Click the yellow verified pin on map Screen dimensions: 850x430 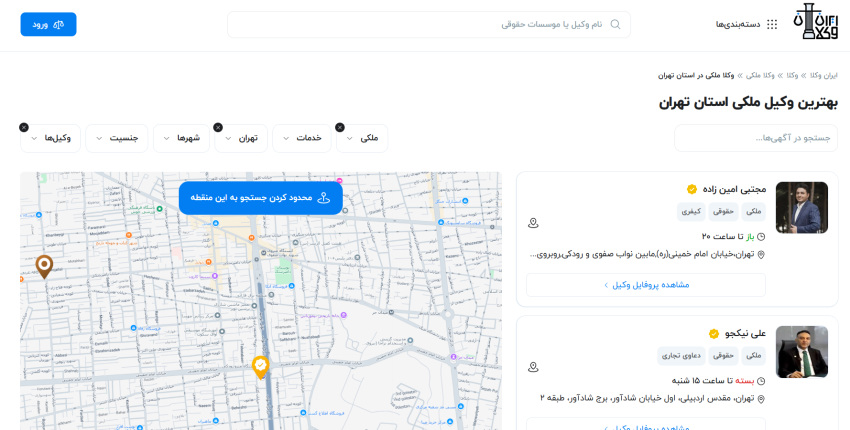click(261, 367)
